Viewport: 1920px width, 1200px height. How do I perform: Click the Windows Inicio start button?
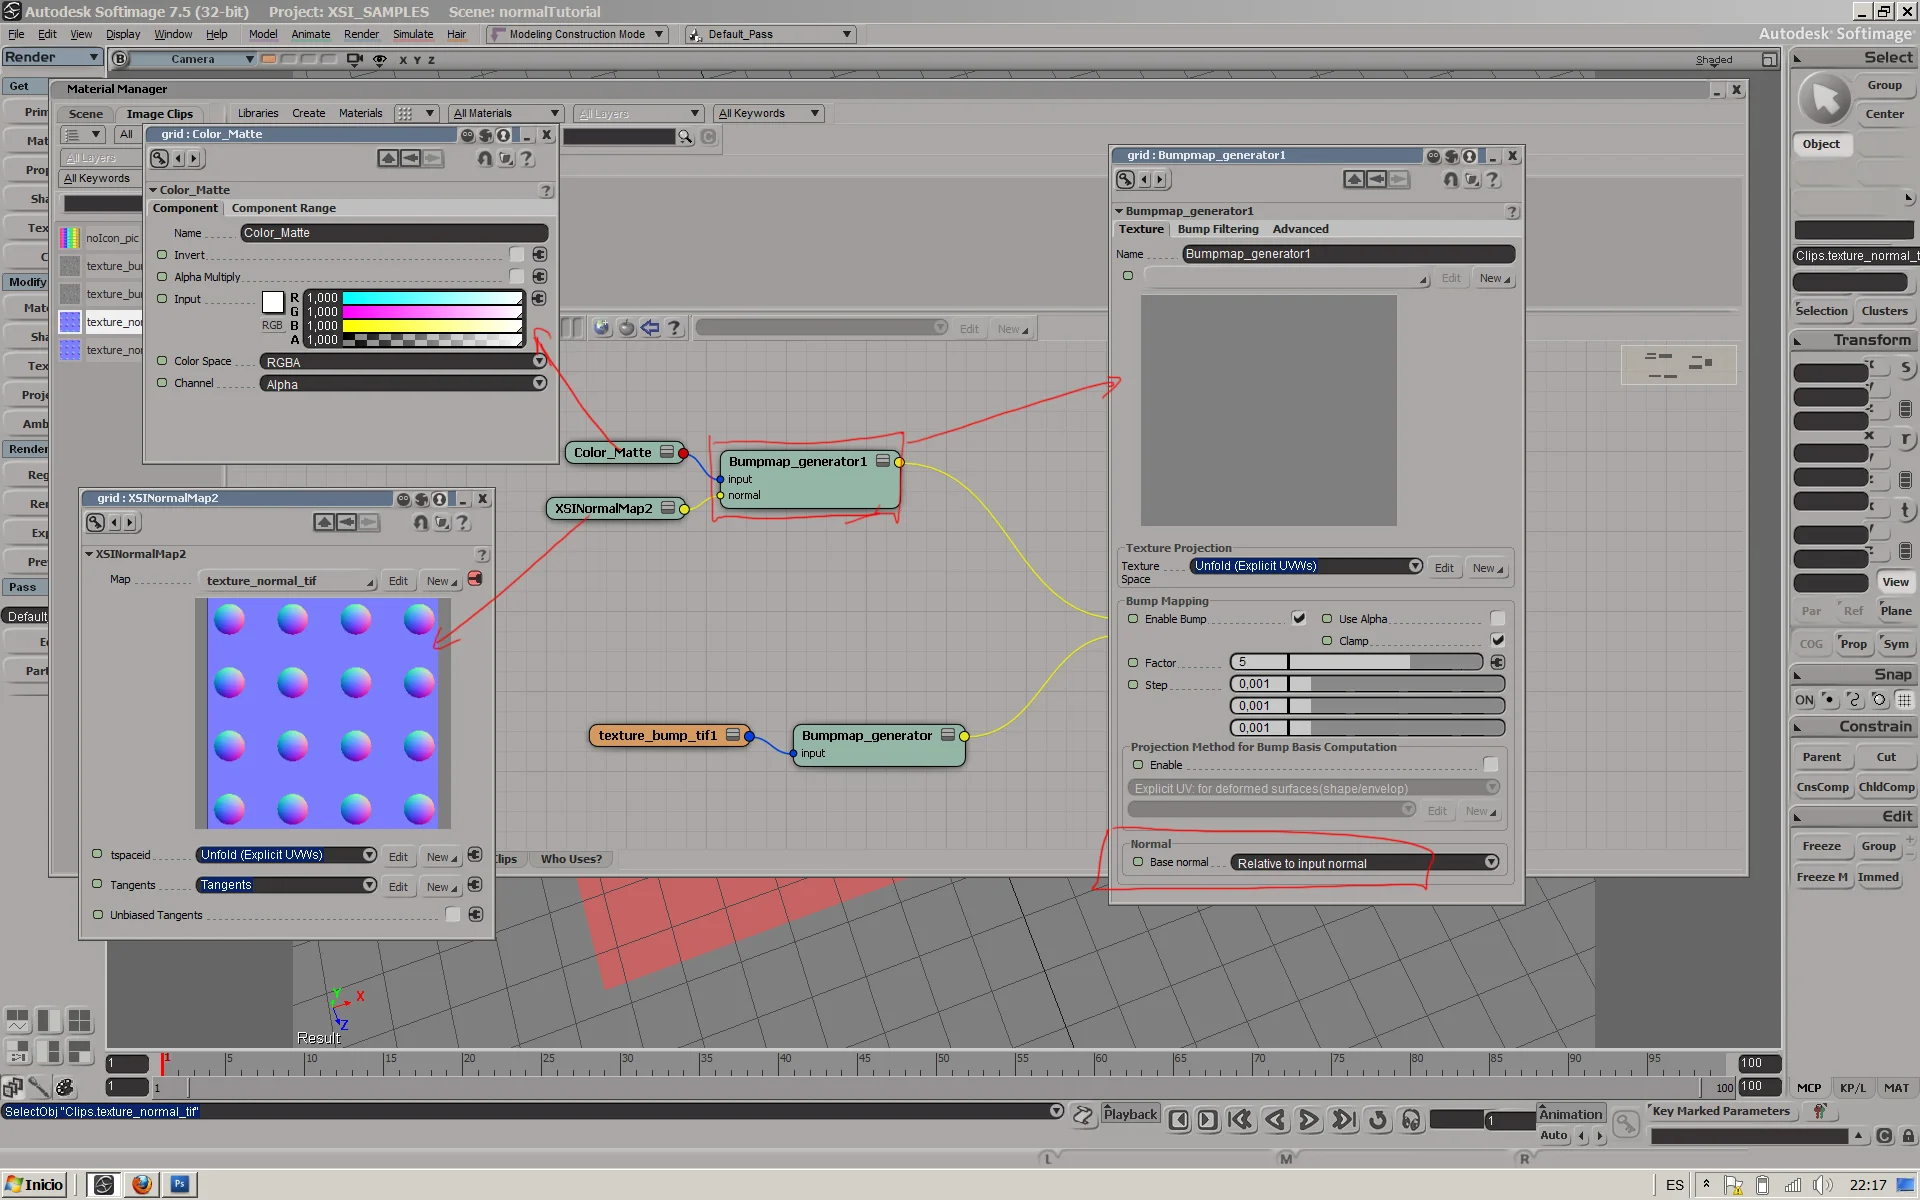[36, 1185]
